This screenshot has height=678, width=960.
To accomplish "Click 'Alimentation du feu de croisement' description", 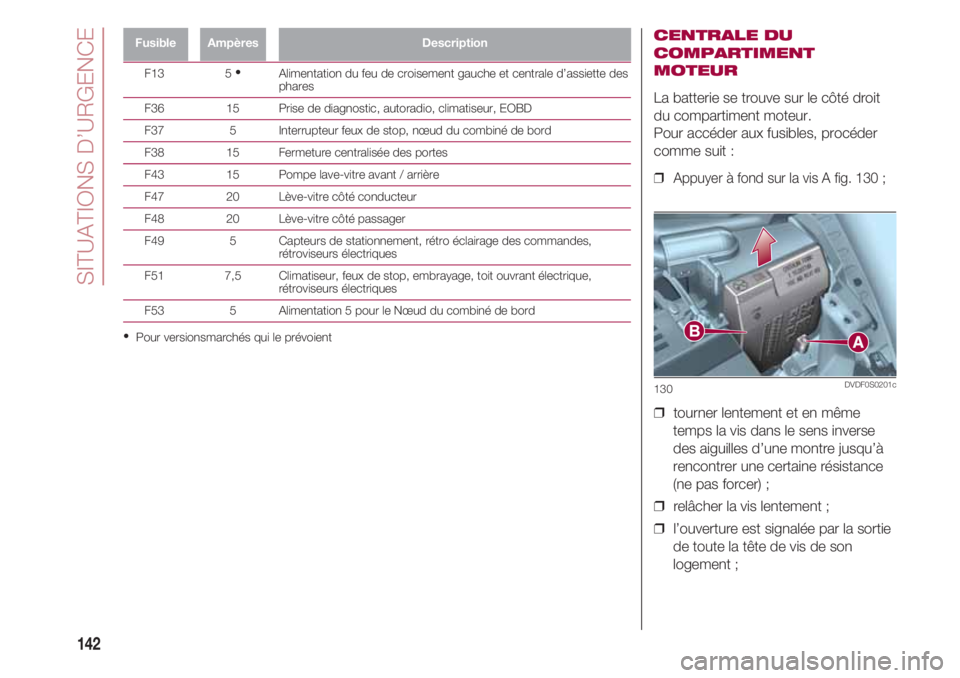I will [453, 80].
